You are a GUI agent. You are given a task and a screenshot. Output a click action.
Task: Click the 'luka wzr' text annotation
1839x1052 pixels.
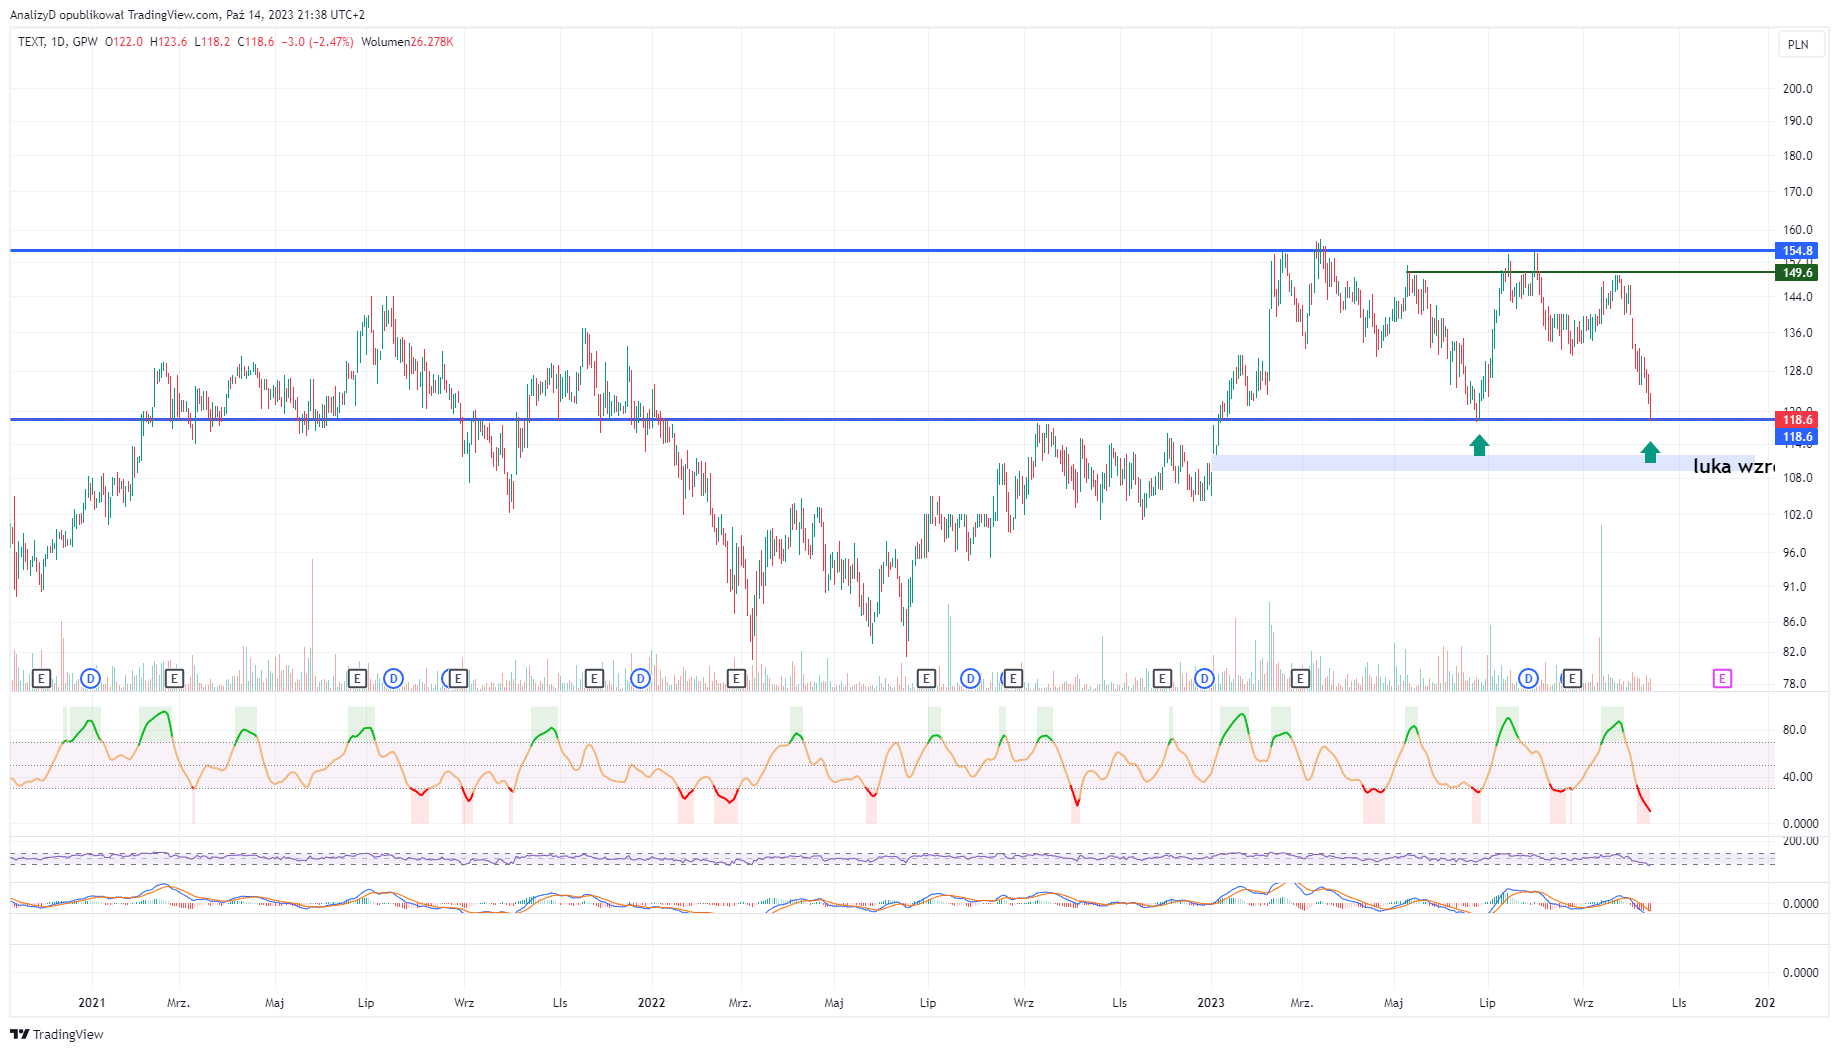click(1733, 466)
